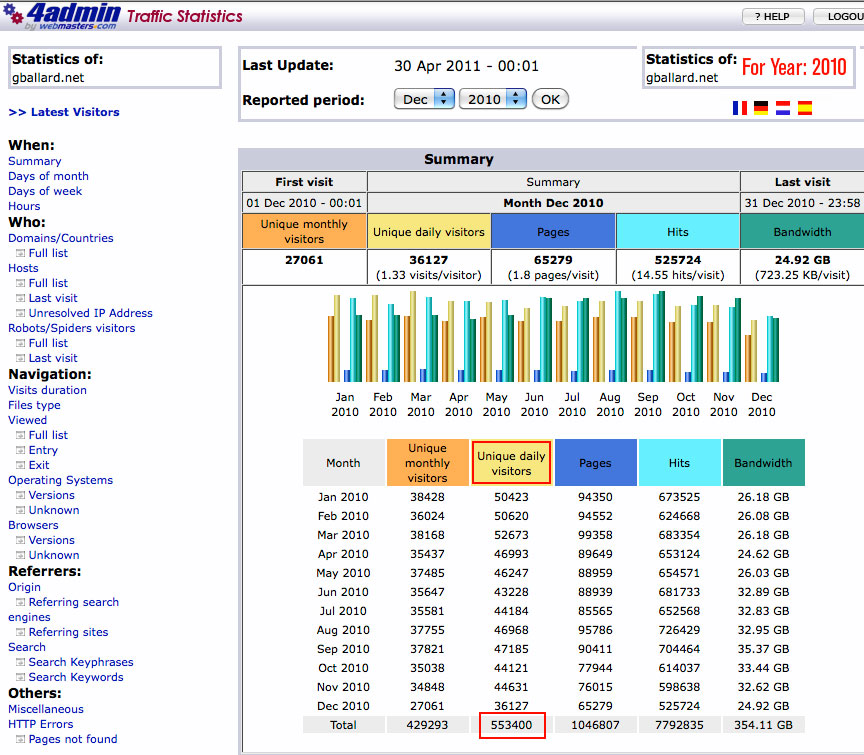Screen dimensions: 864x755
Task: Open the Dec month dropdown
Action: click(x=425, y=99)
